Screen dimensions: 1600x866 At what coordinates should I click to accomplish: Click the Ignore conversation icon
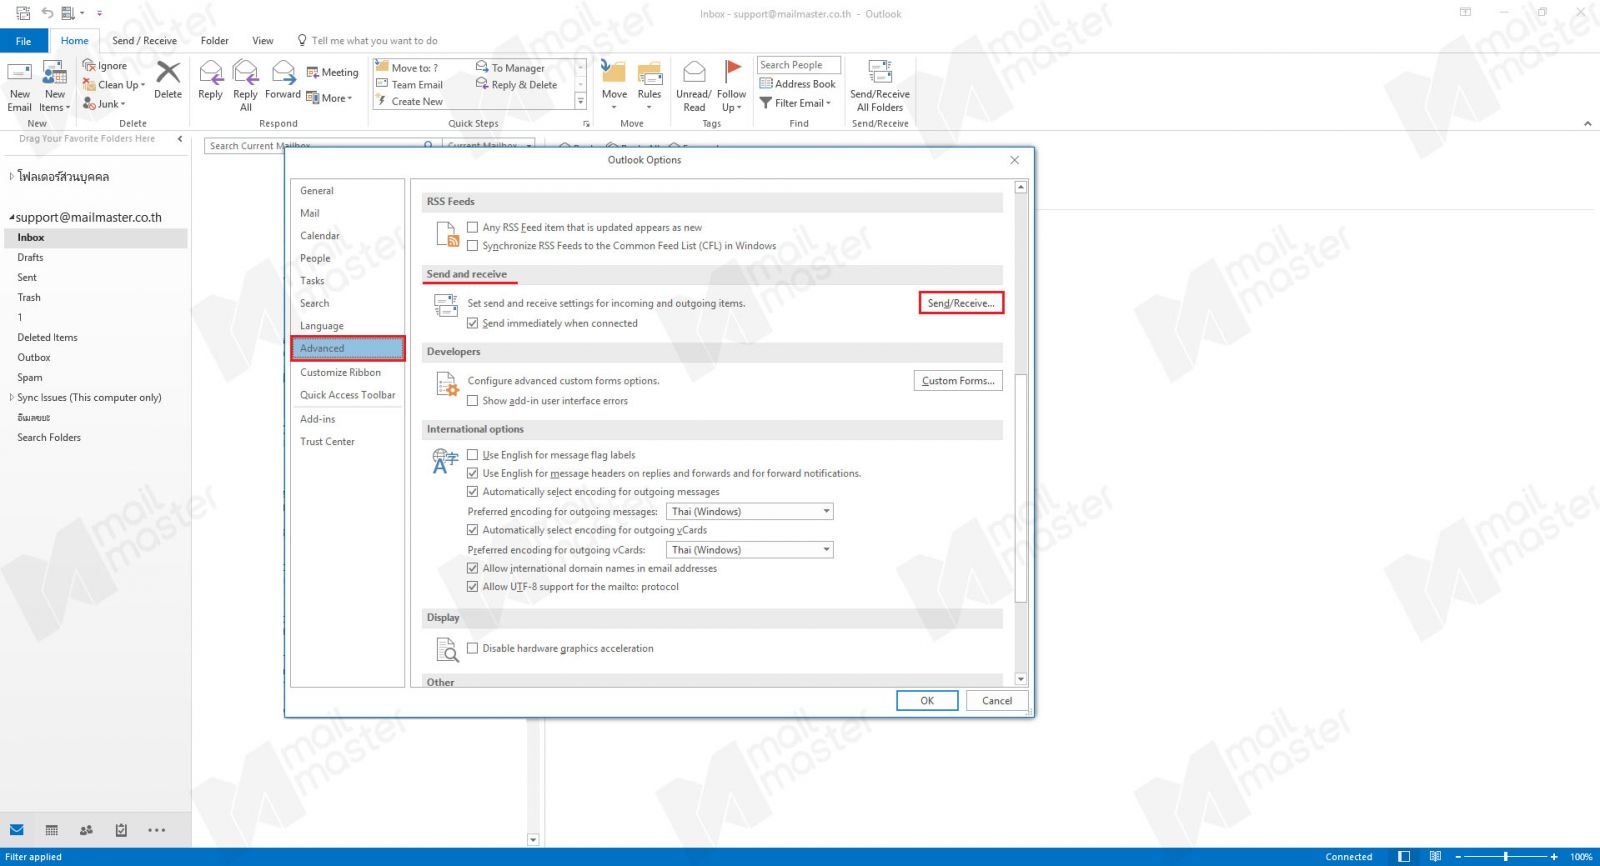(89, 65)
